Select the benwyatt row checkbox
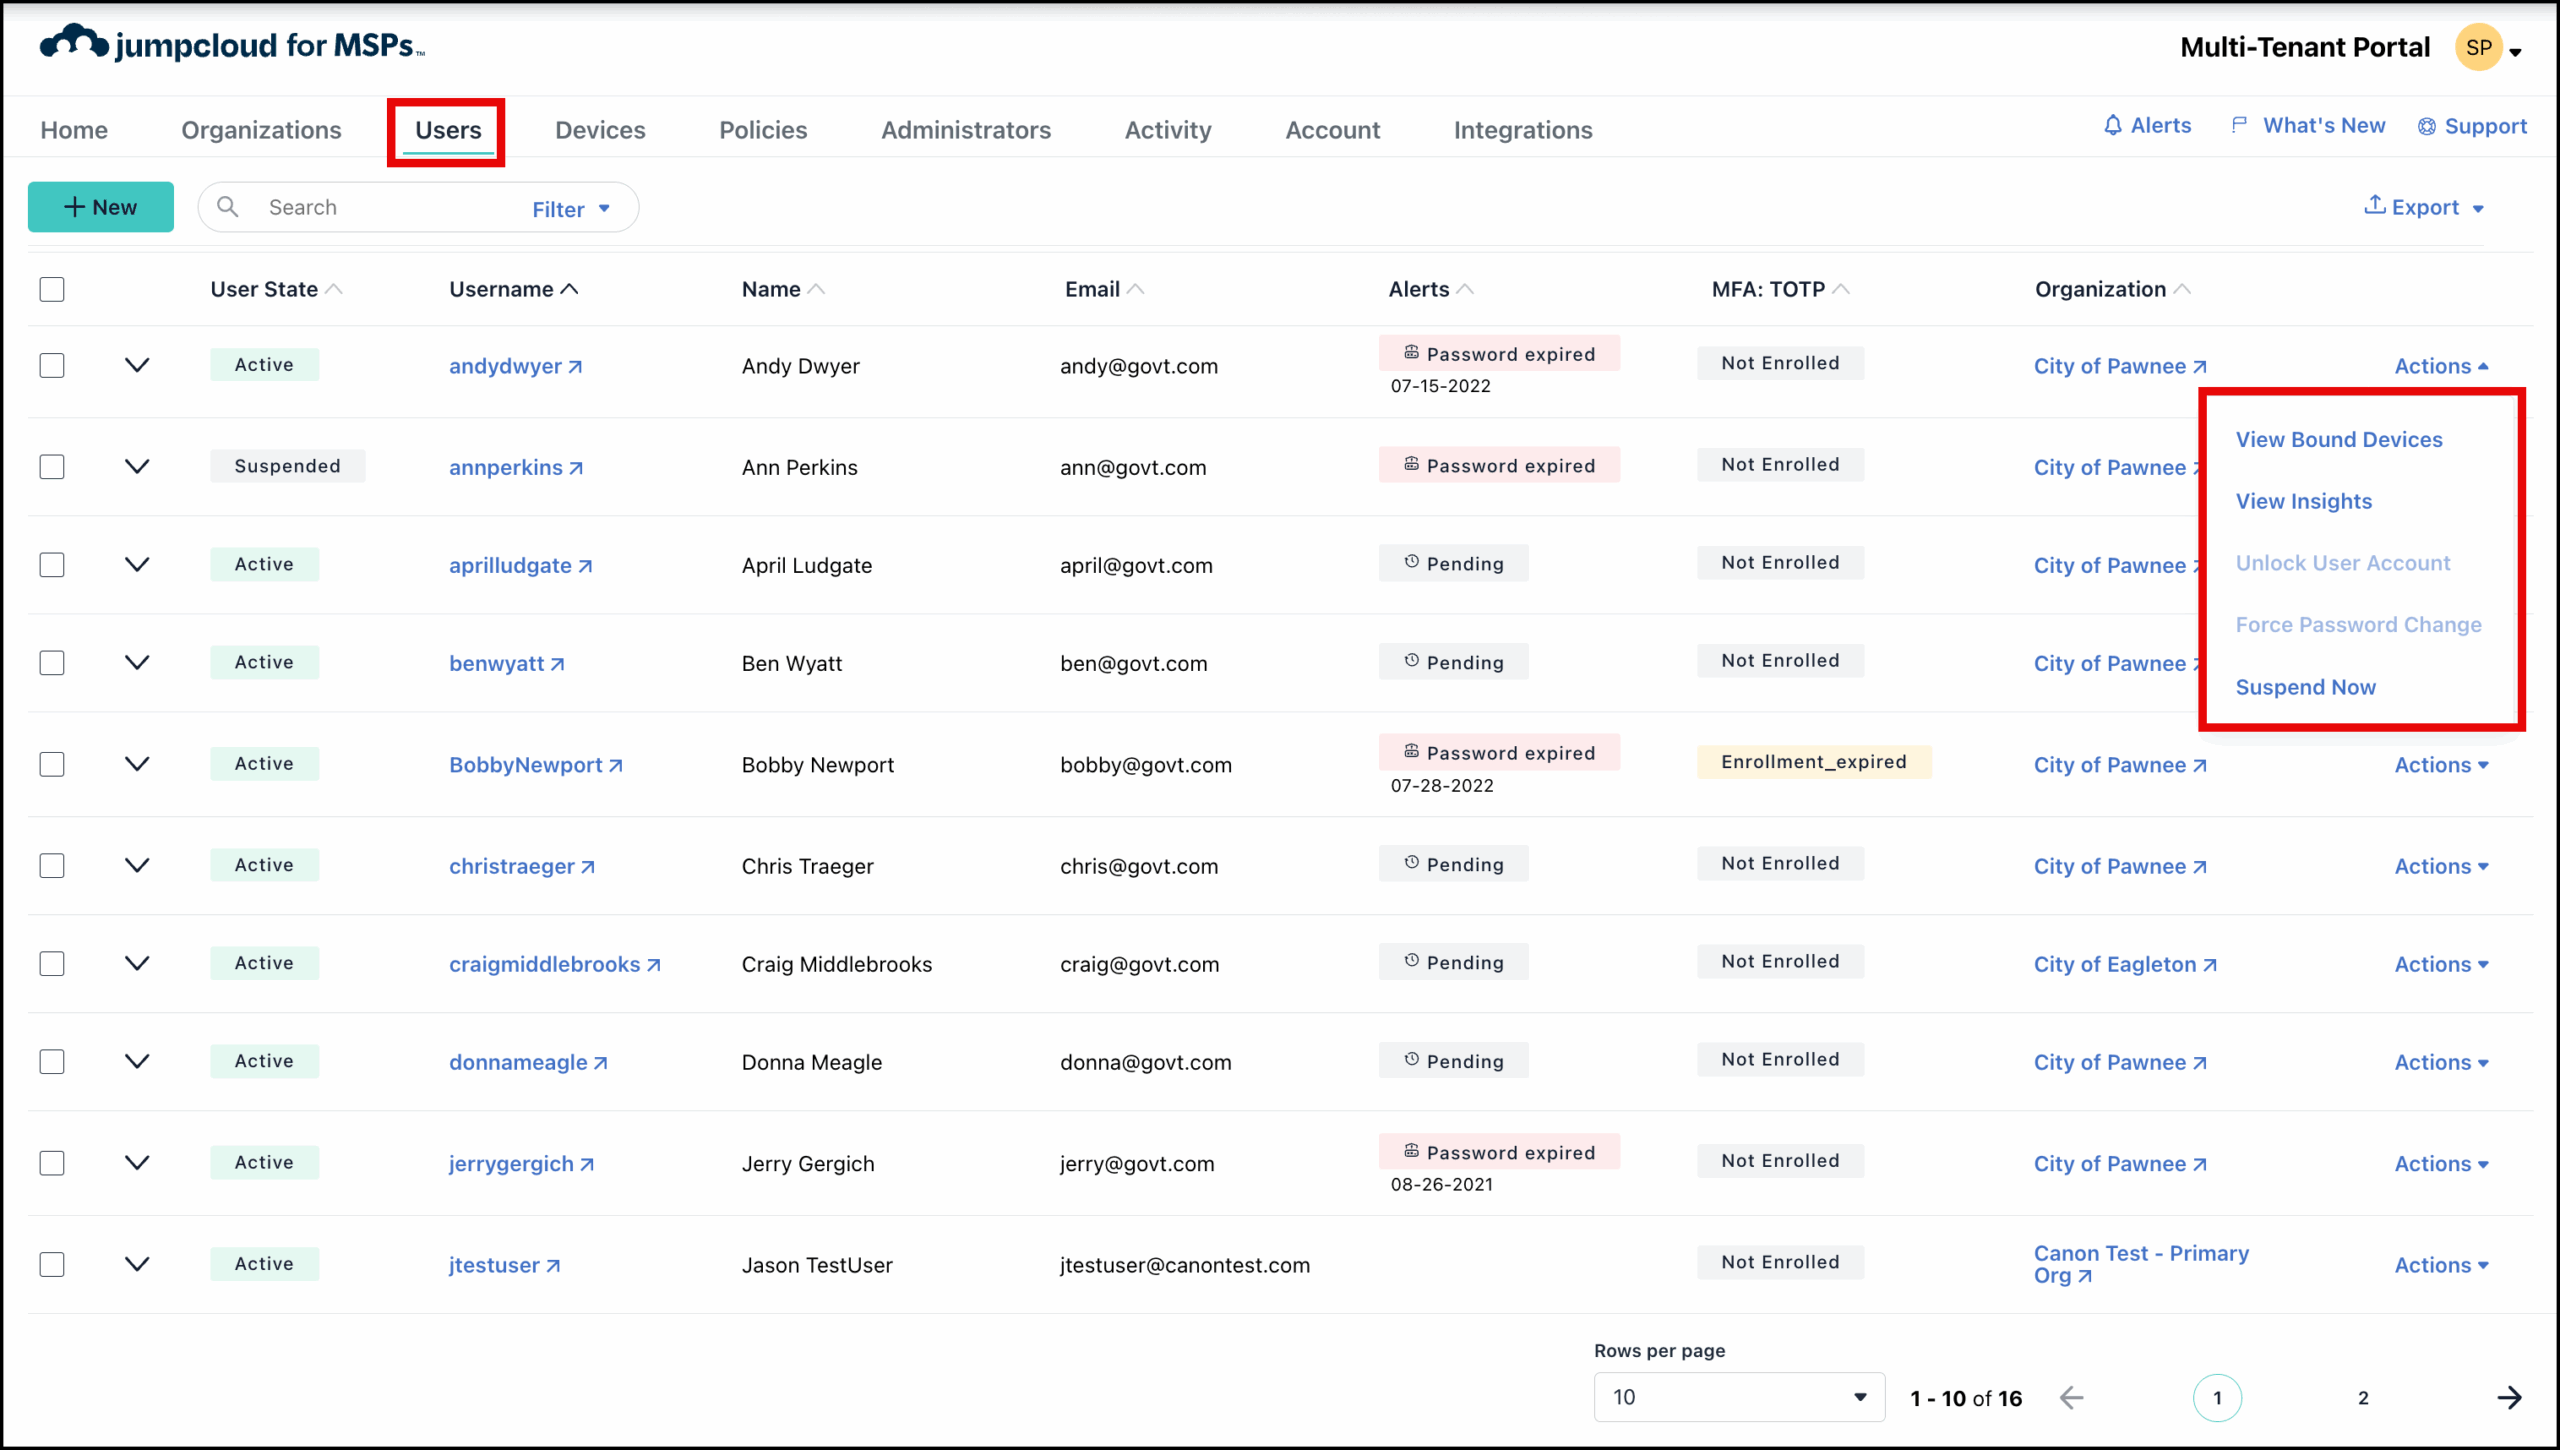Viewport: 2560px width, 1450px height. 52,662
